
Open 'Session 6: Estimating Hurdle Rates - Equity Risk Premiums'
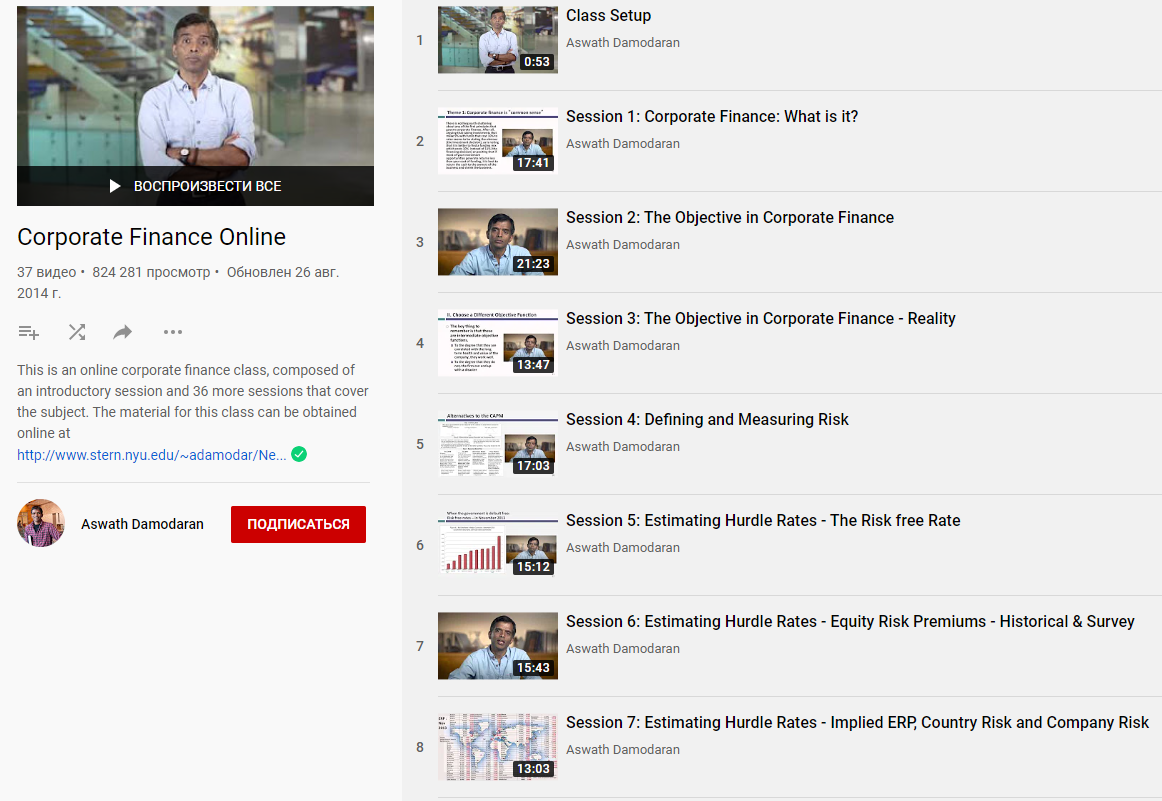click(851, 622)
